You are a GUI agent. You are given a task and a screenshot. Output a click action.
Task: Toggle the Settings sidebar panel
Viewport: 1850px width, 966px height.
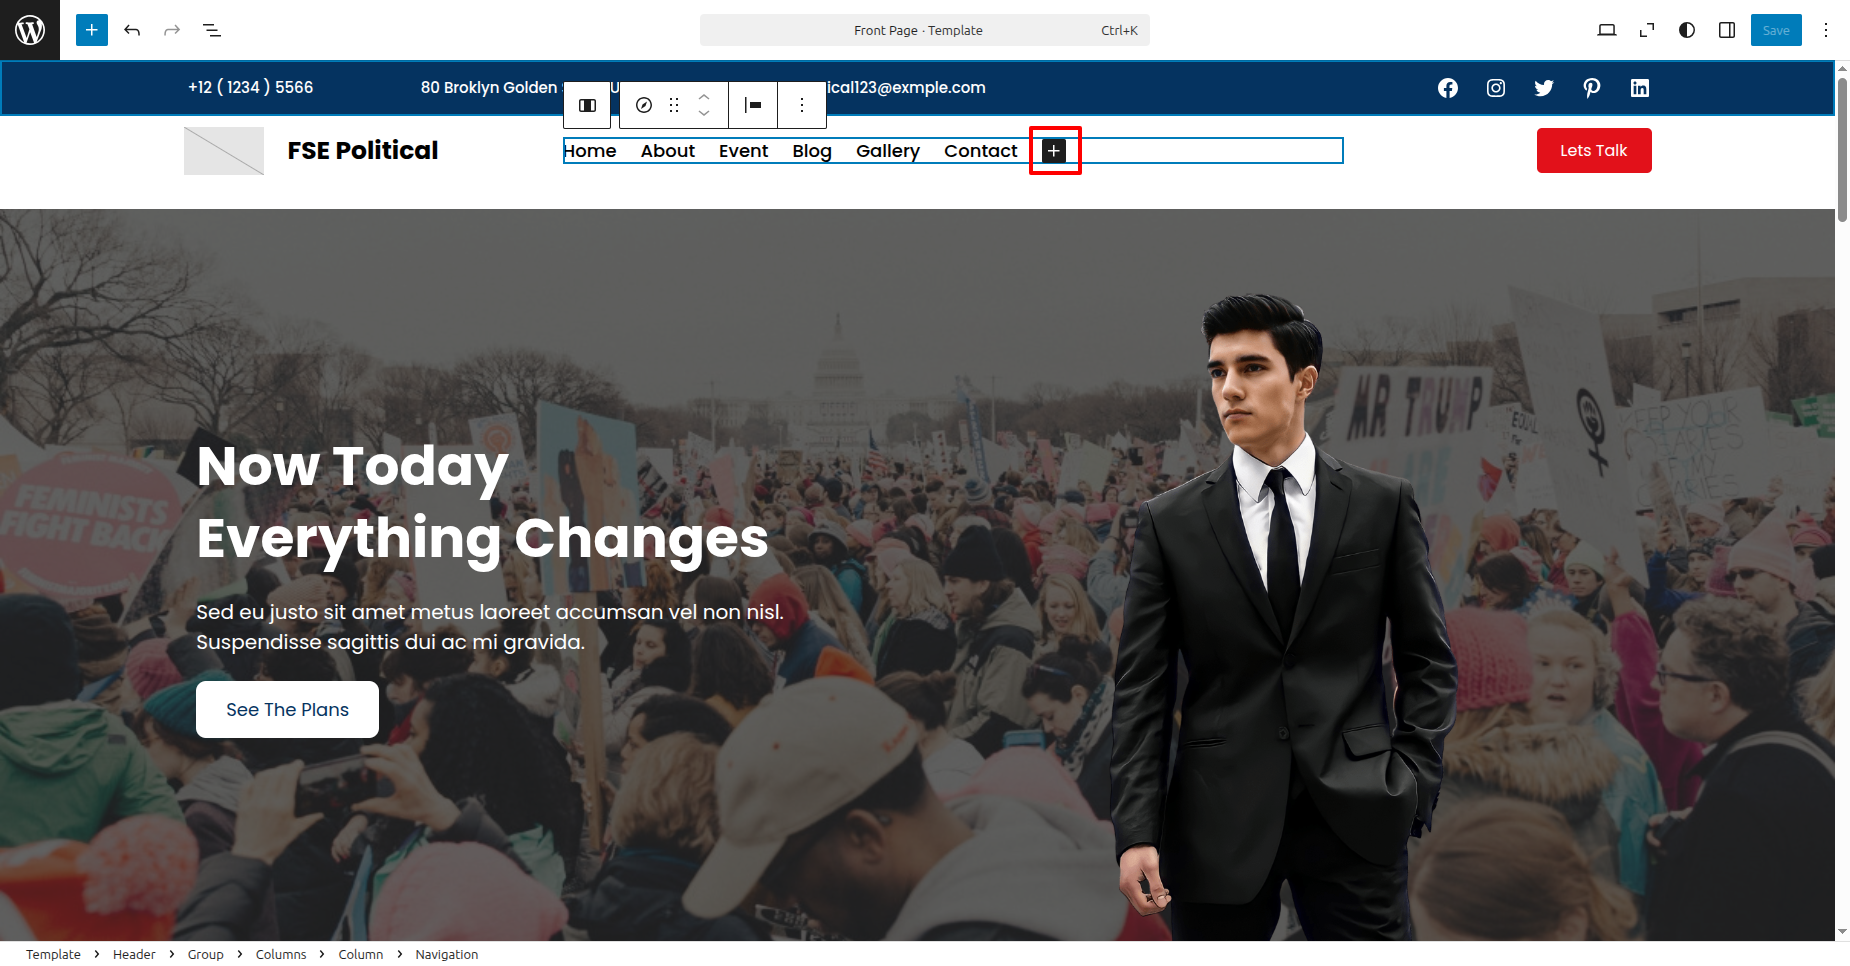coord(1727,30)
